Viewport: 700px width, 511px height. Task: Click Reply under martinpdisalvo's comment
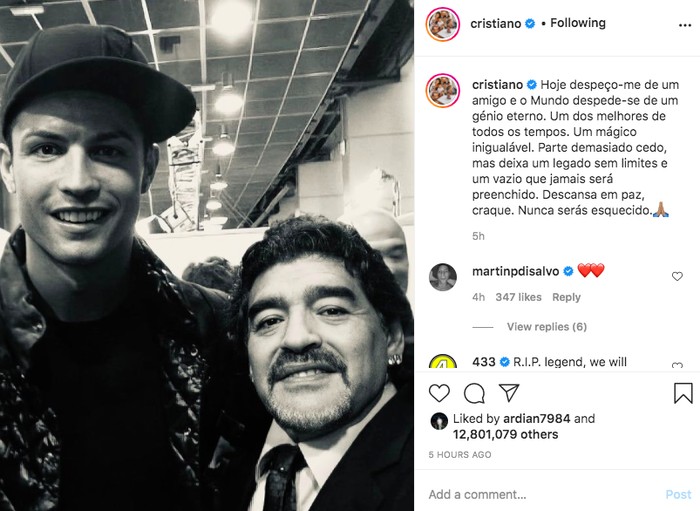566,297
